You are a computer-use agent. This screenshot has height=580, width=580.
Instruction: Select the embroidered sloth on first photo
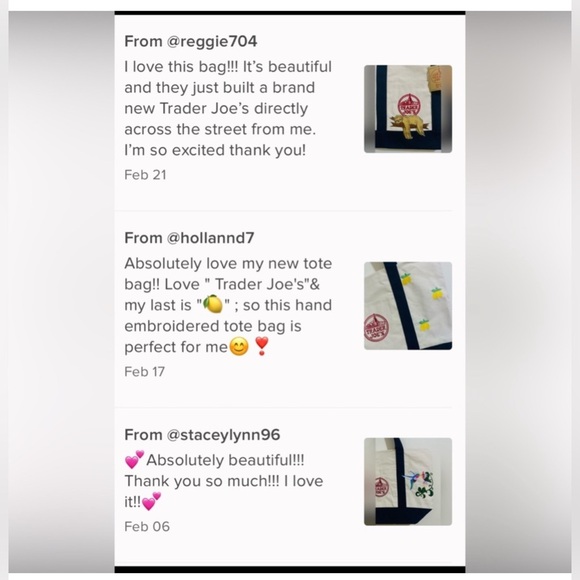408,126
